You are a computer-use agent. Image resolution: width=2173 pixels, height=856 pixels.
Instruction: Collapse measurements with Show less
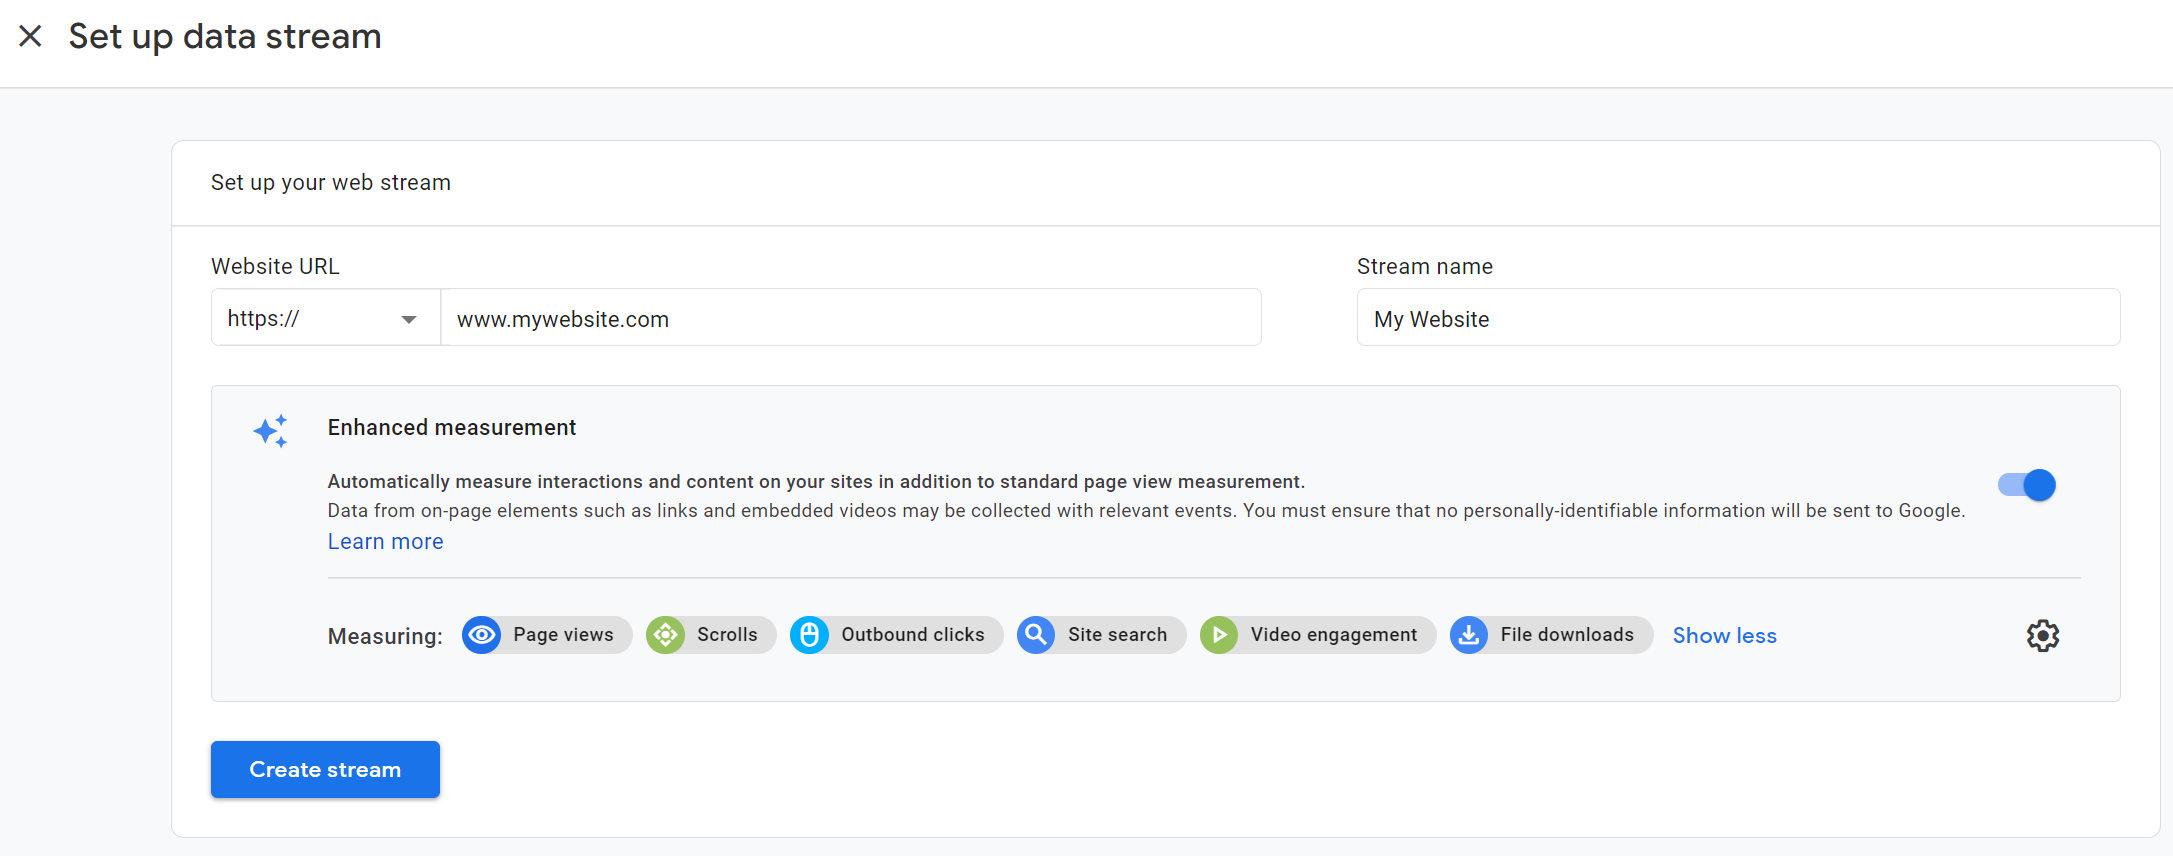point(1724,636)
